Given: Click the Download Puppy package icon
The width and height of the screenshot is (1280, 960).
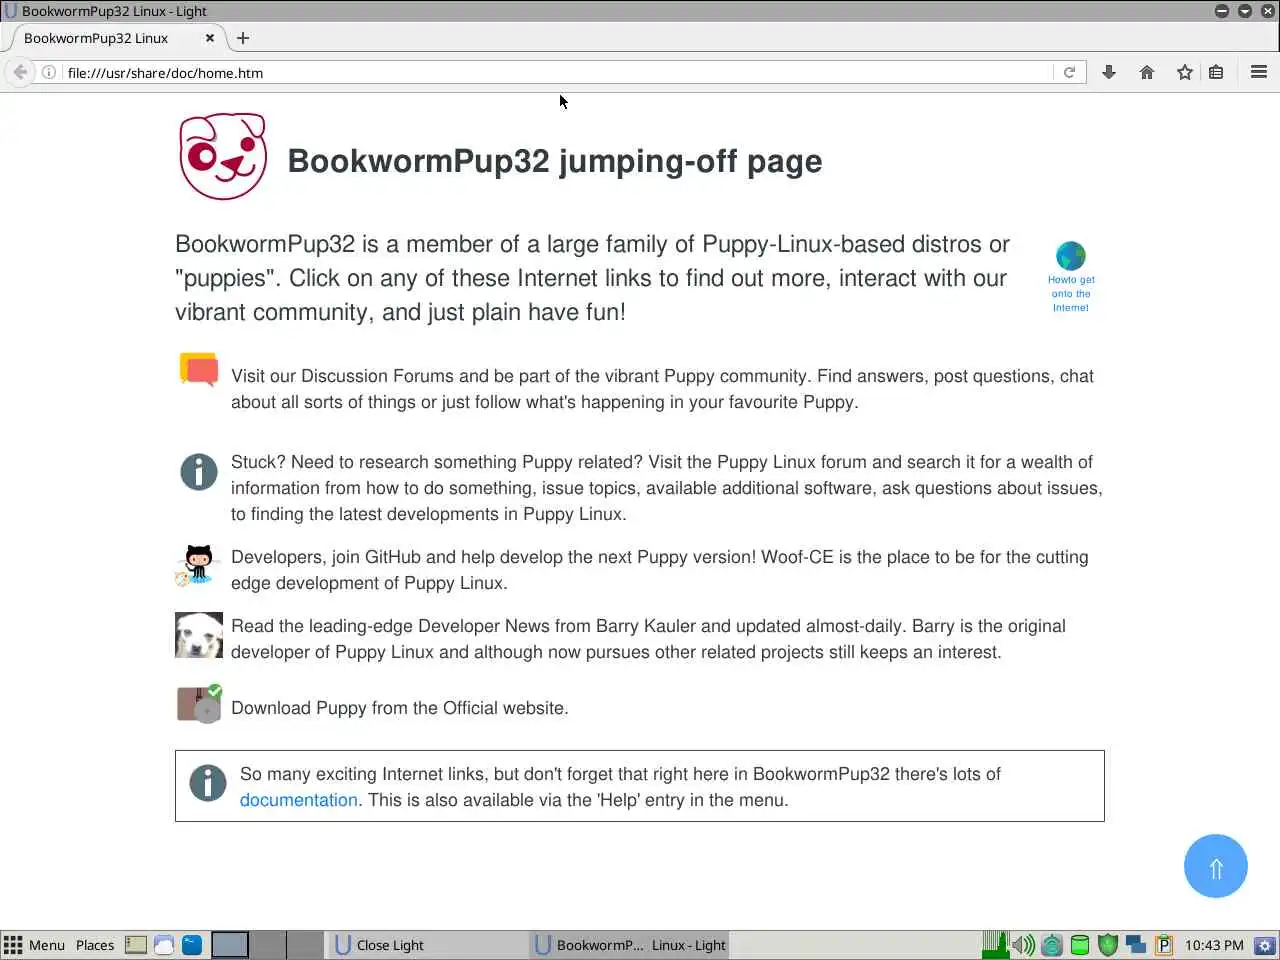Looking at the screenshot, I should (200, 704).
